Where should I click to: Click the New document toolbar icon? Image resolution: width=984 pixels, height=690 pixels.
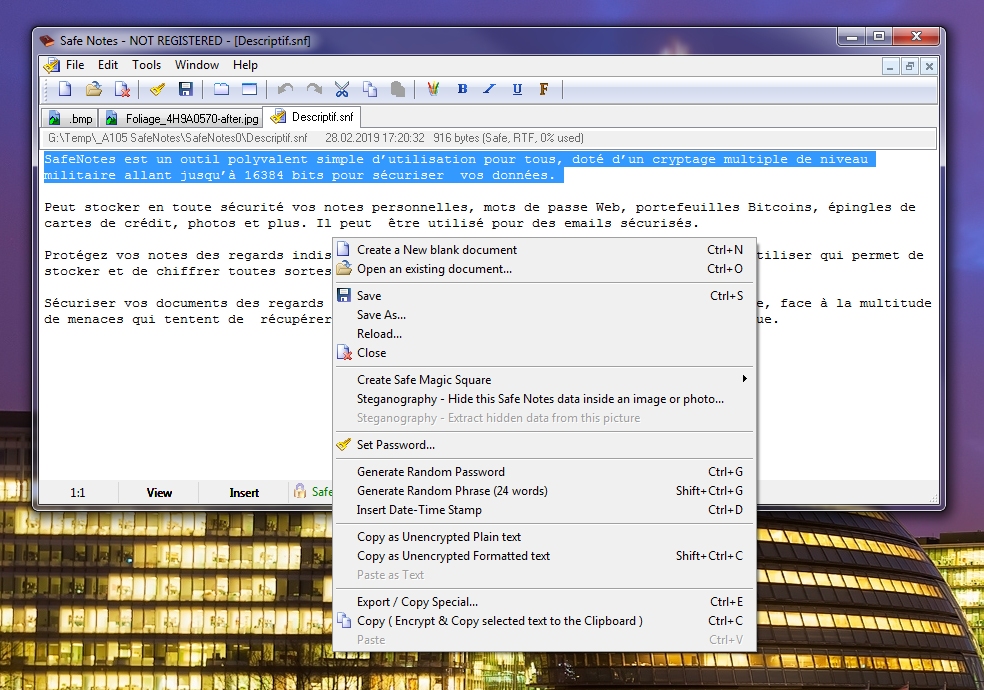65,89
